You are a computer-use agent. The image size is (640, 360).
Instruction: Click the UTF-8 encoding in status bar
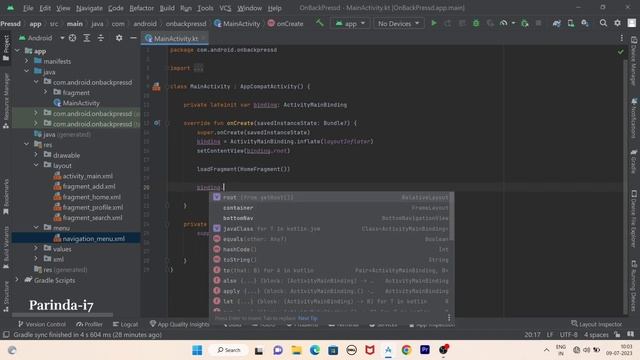coord(569,335)
